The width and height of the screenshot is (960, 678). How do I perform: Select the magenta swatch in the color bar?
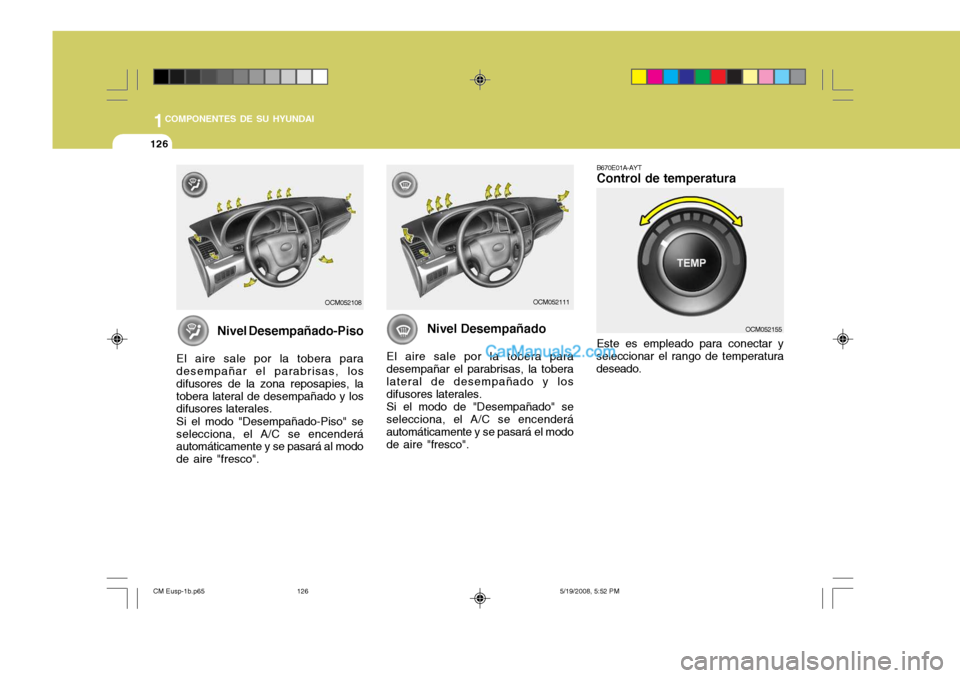[x=655, y=77]
